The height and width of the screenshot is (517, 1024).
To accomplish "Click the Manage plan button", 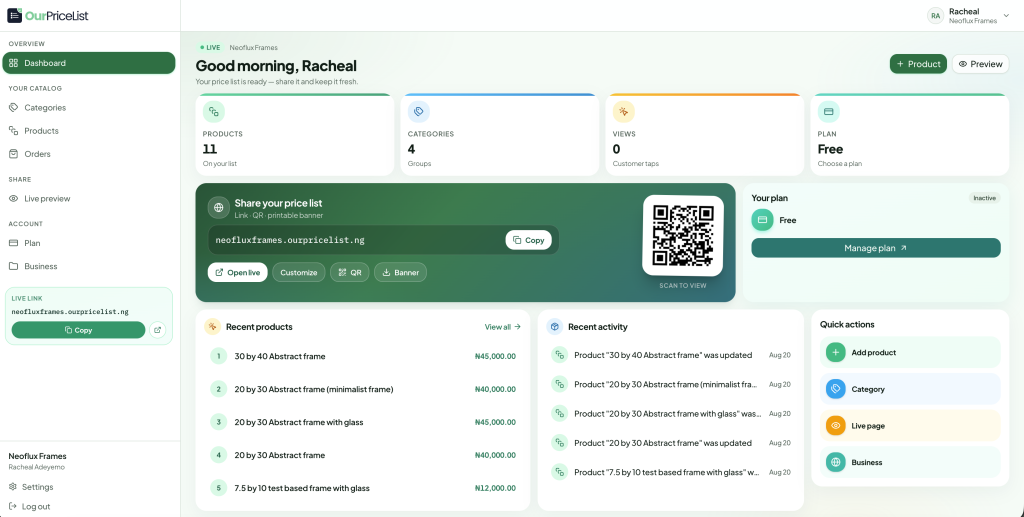I will point(876,248).
